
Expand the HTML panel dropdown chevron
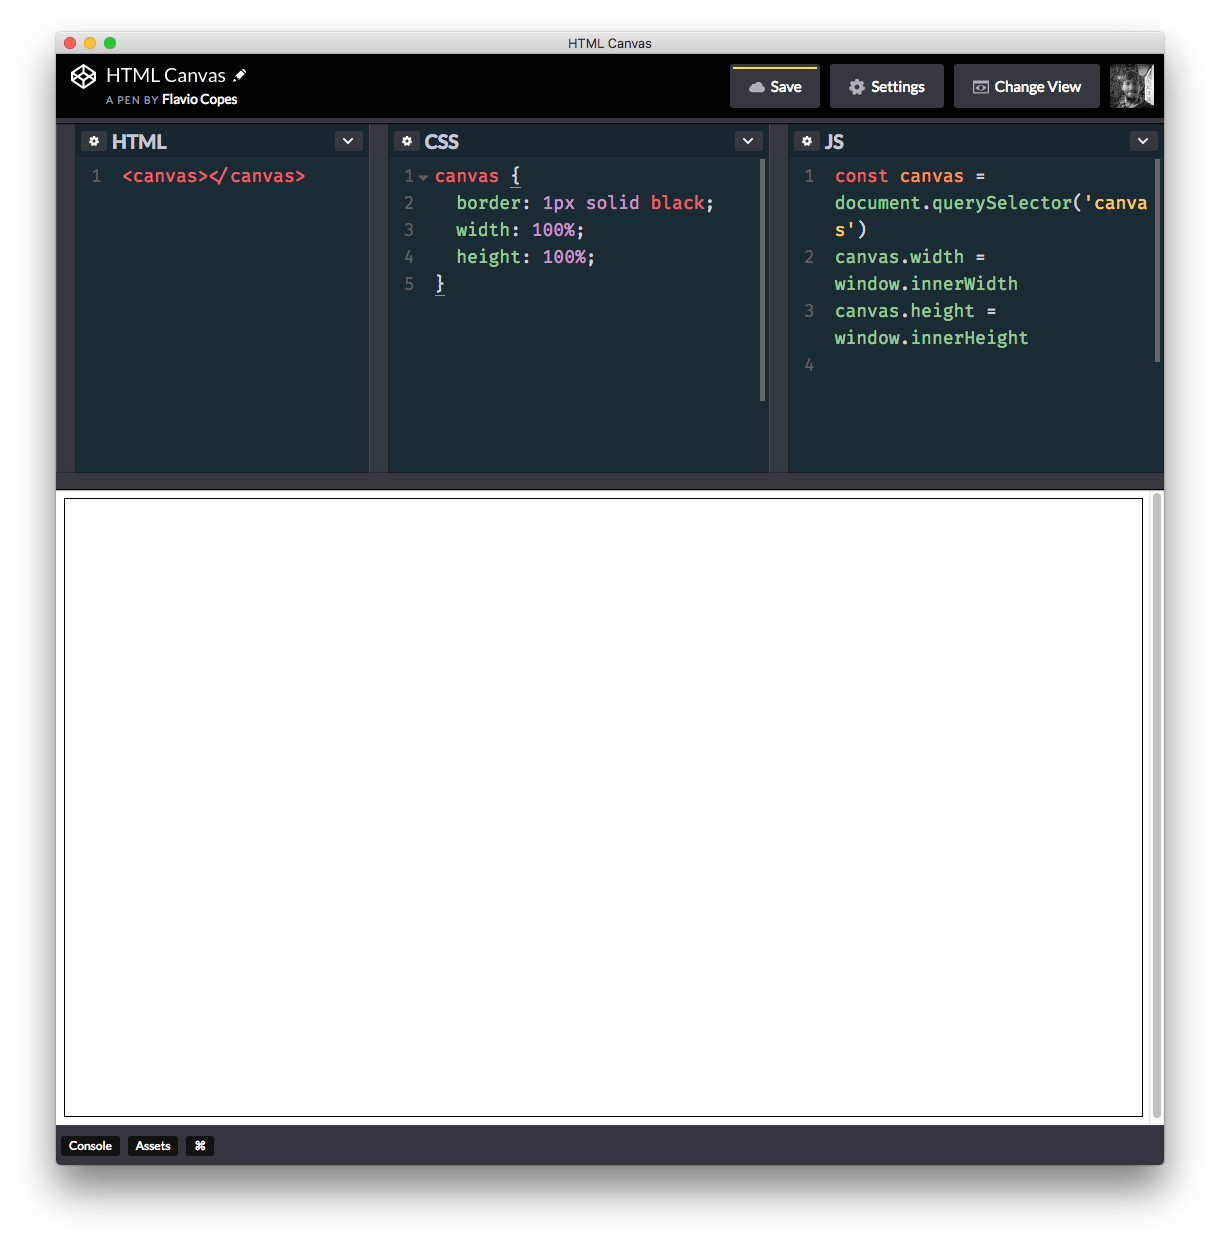[348, 141]
